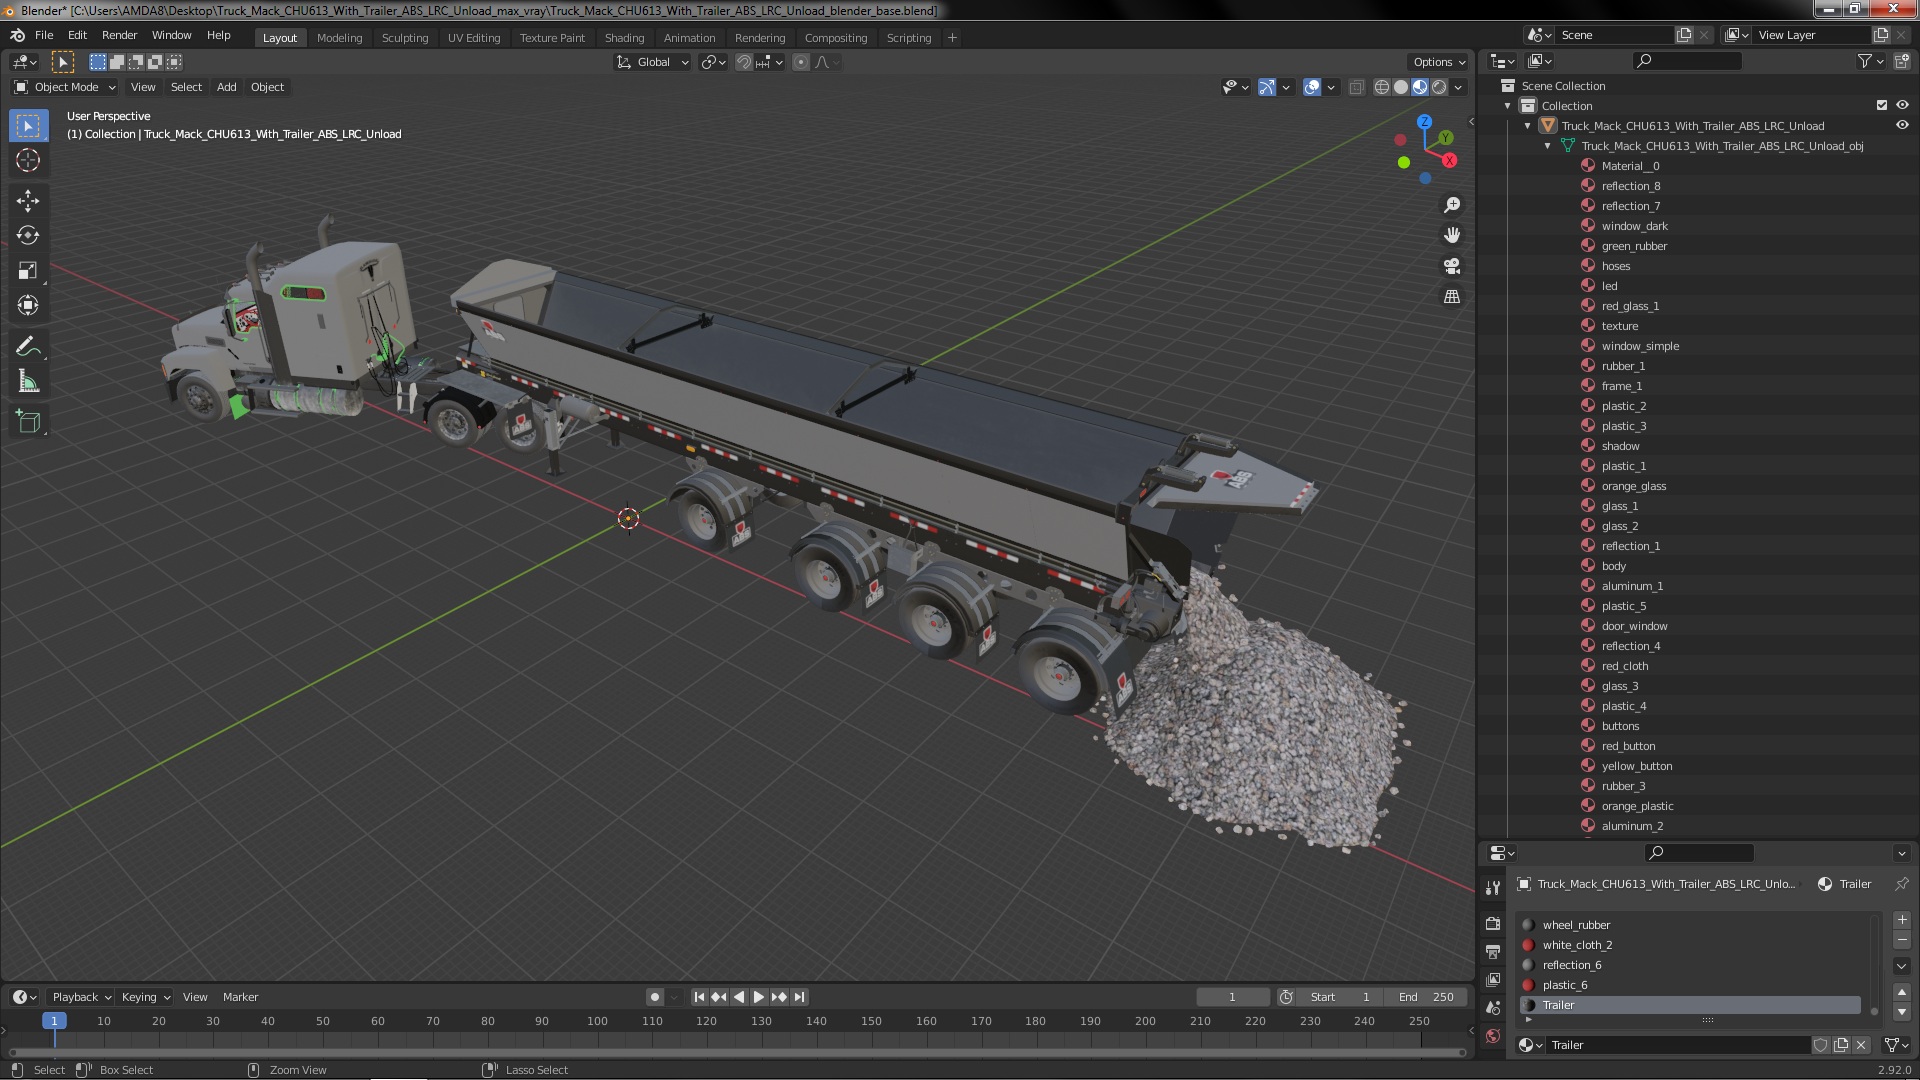This screenshot has width=1920, height=1080.
Task: Hide Collection via eye icon
Action: (x=1902, y=105)
